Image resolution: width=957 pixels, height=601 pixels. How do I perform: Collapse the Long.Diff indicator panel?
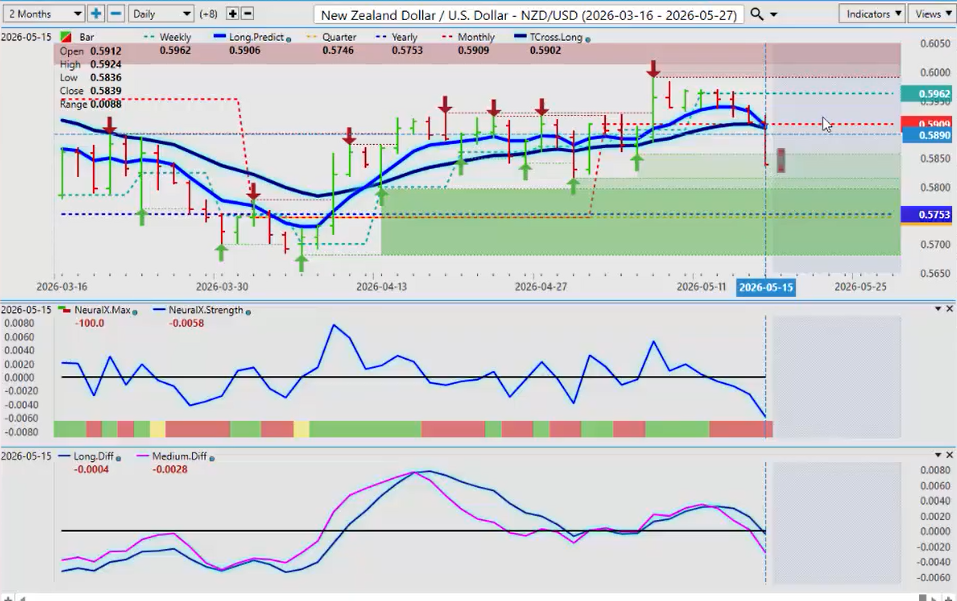coord(938,455)
